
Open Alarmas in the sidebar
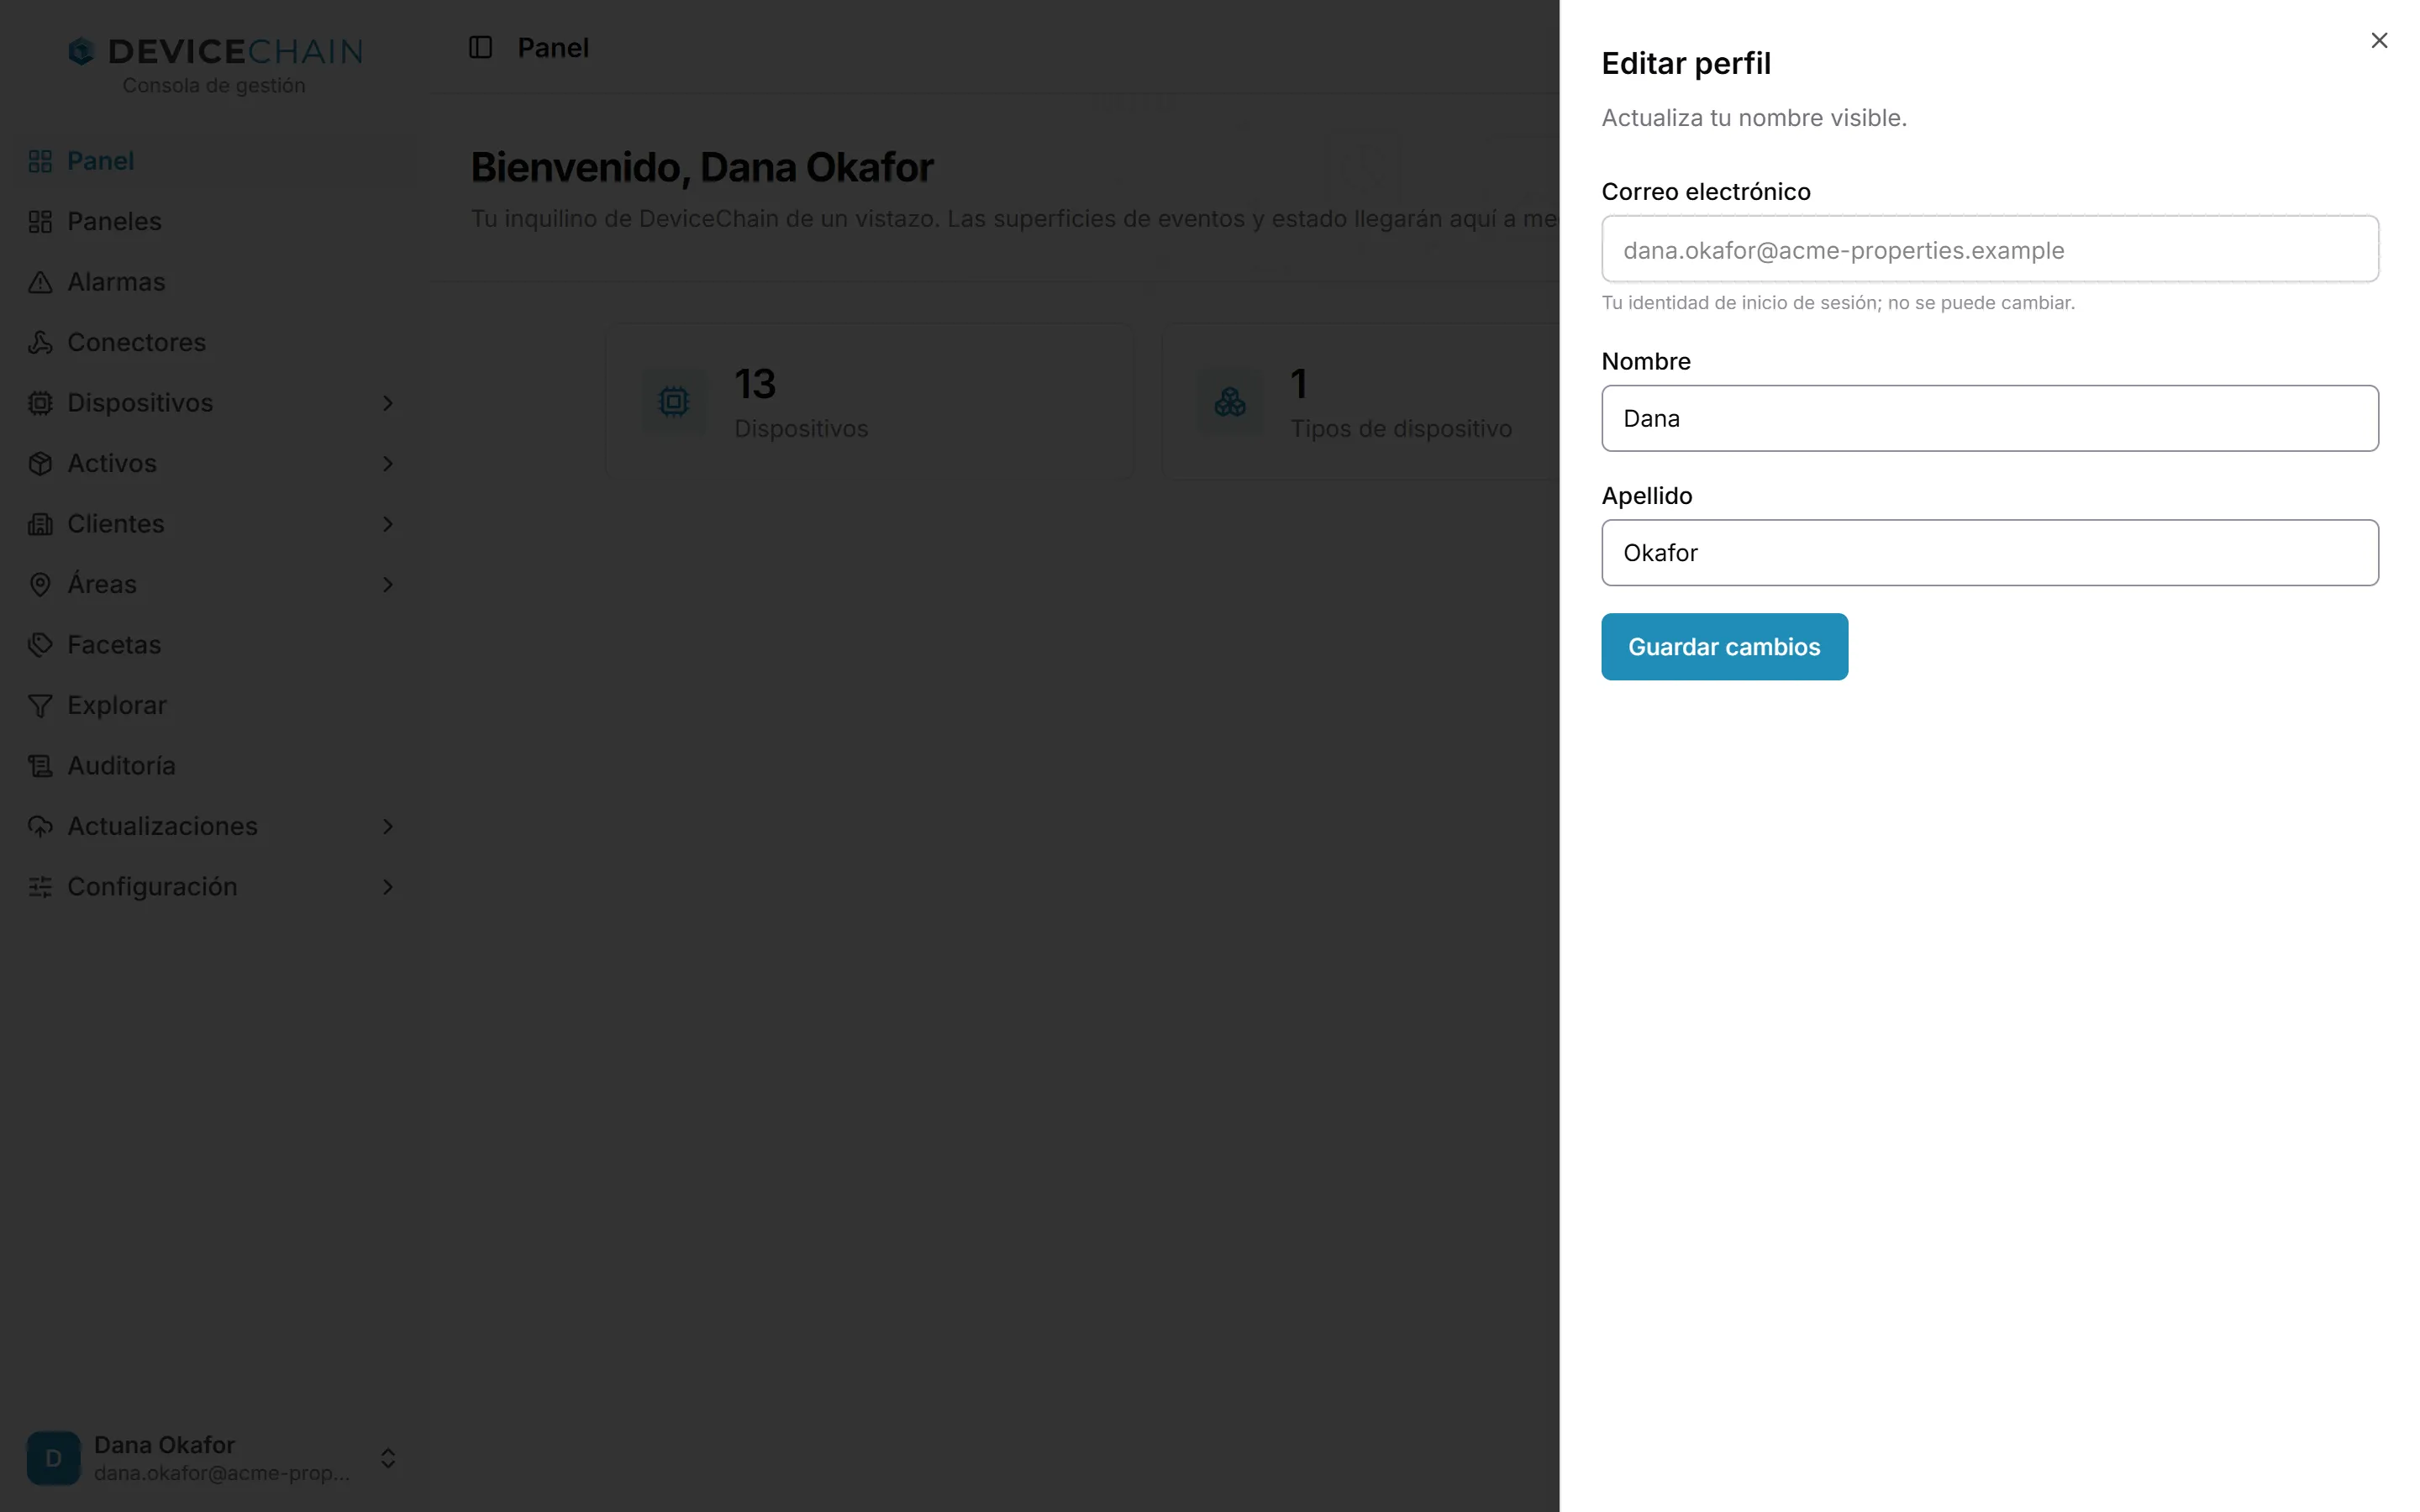(x=213, y=282)
